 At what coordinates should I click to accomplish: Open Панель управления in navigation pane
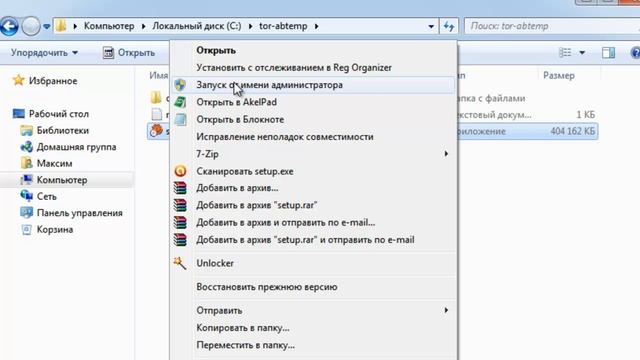tap(80, 213)
